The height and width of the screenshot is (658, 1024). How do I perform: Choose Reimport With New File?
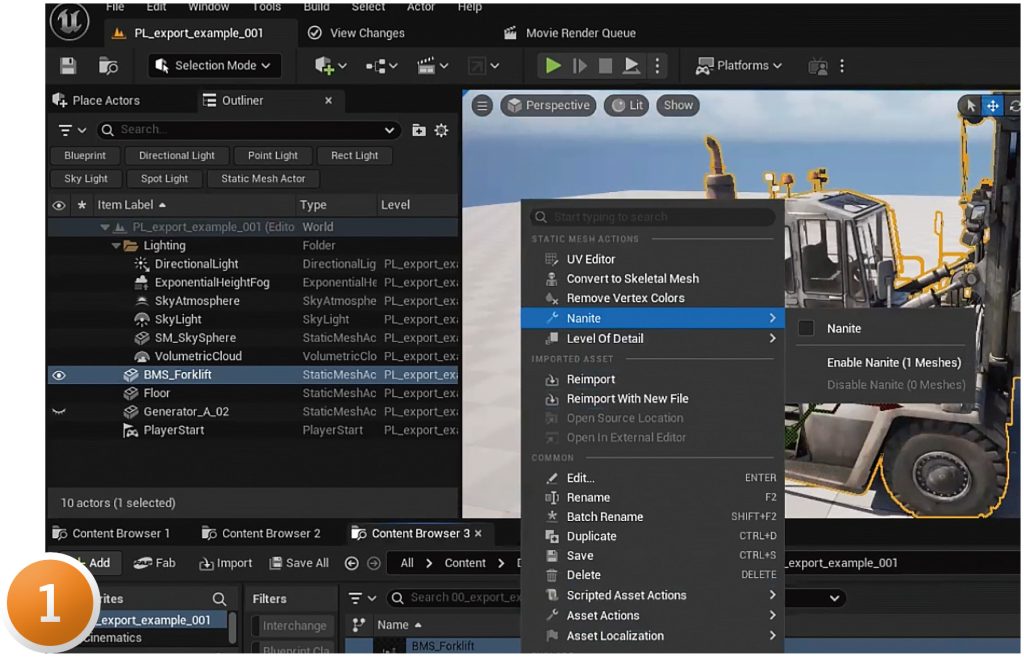click(654, 399)
